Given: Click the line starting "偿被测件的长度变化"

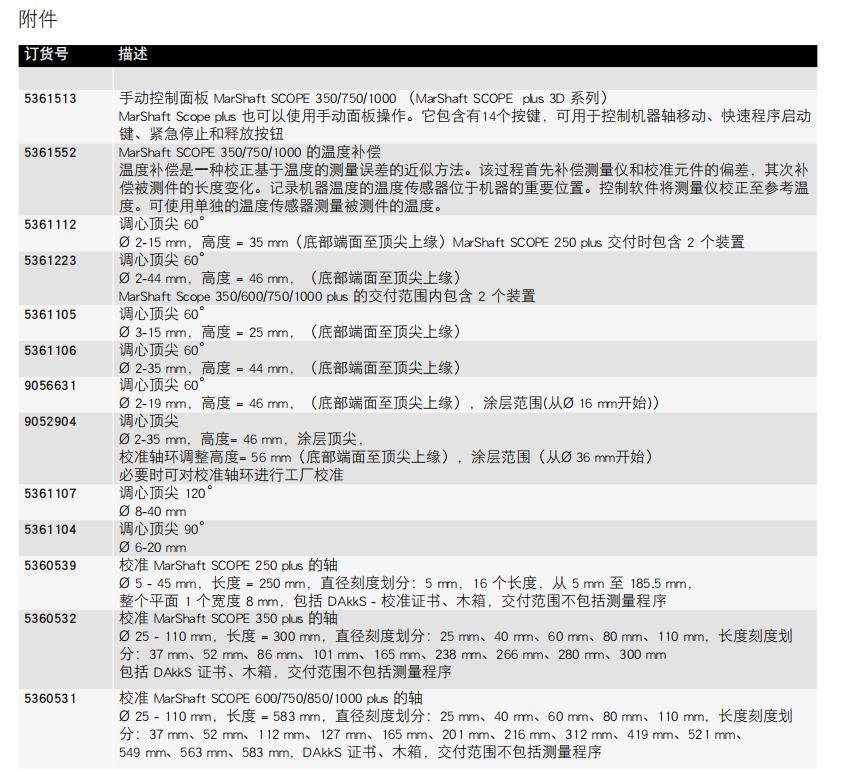Looking at the screenshot, I should [463, 188].
